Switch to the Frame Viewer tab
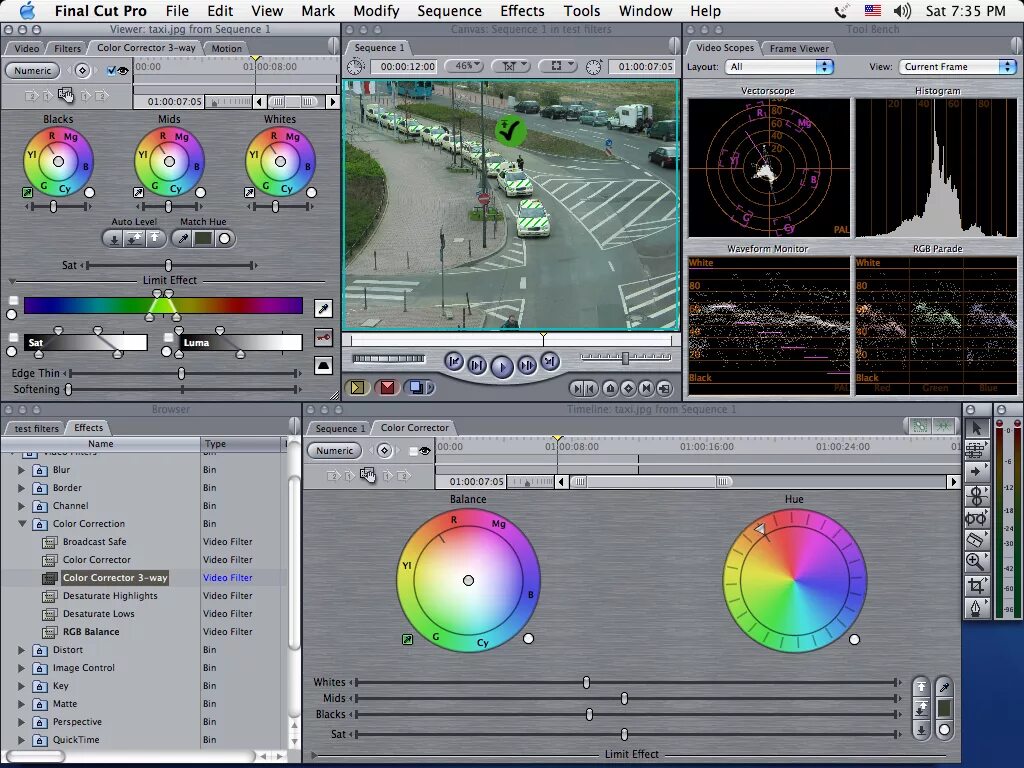1024x768 pixels. [799, 48]
